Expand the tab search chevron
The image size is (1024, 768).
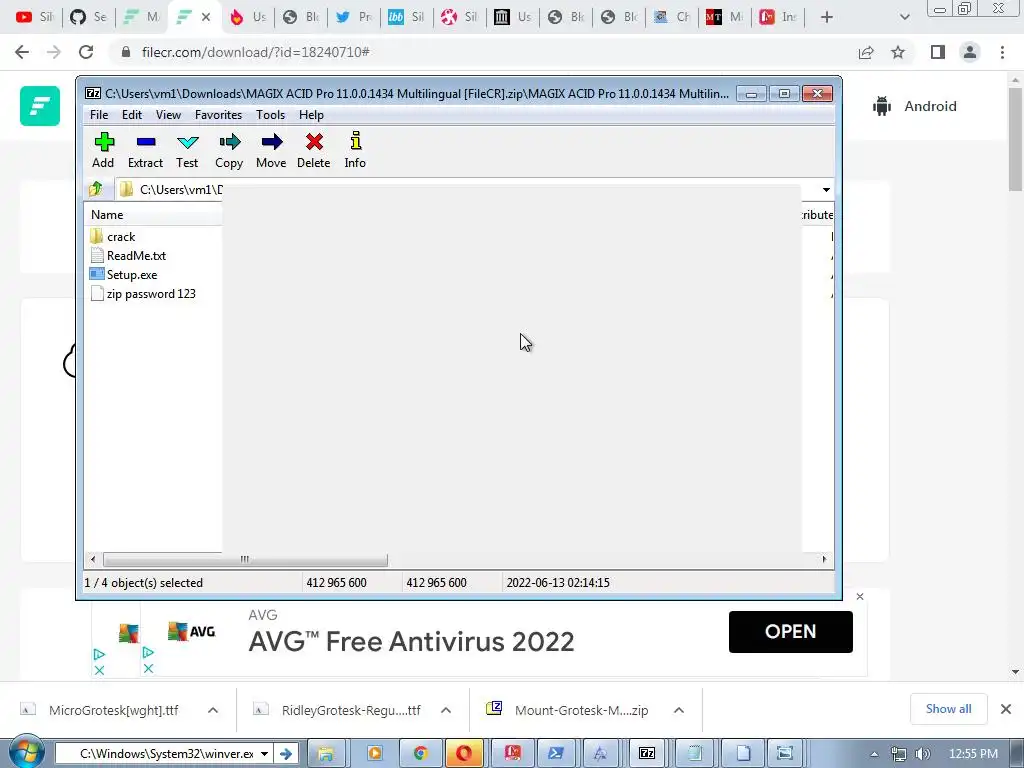[904, 17]
